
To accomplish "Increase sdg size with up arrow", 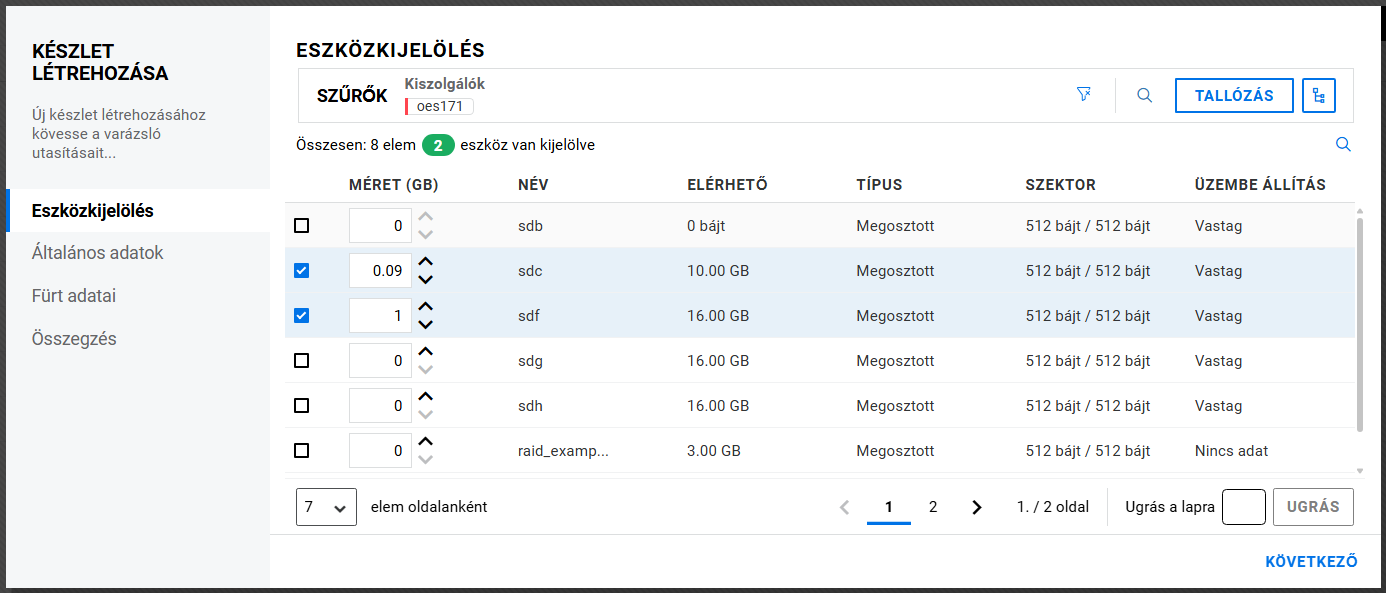I will point(426,352).
